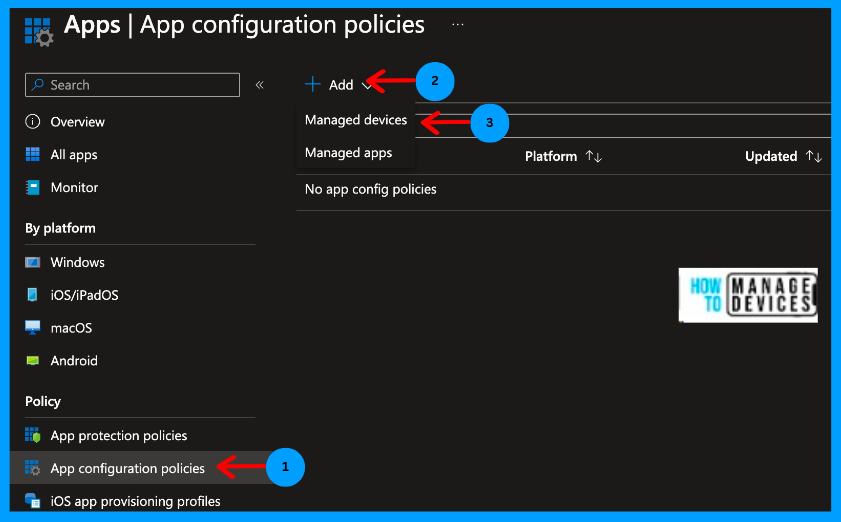This screenshot has height=522, width=841.
Task: Click the App protection policies shield icon
Action: click(x=33, y=435)
